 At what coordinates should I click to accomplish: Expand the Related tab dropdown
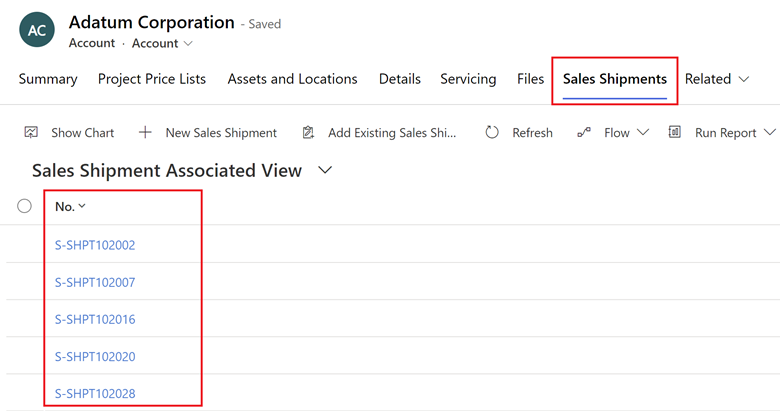click(744, 79)
